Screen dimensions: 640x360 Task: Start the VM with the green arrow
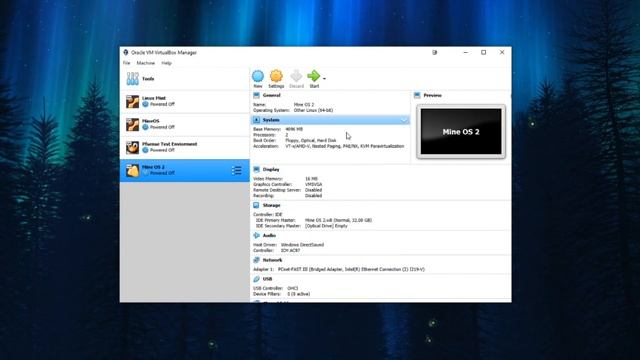(313, 76)
